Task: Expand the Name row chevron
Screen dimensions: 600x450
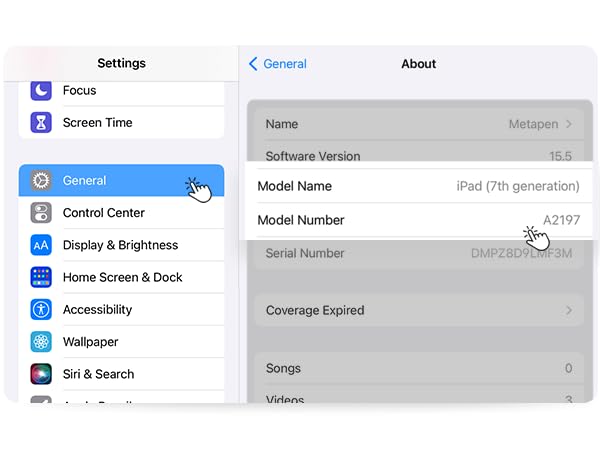Action: (569, 124)
